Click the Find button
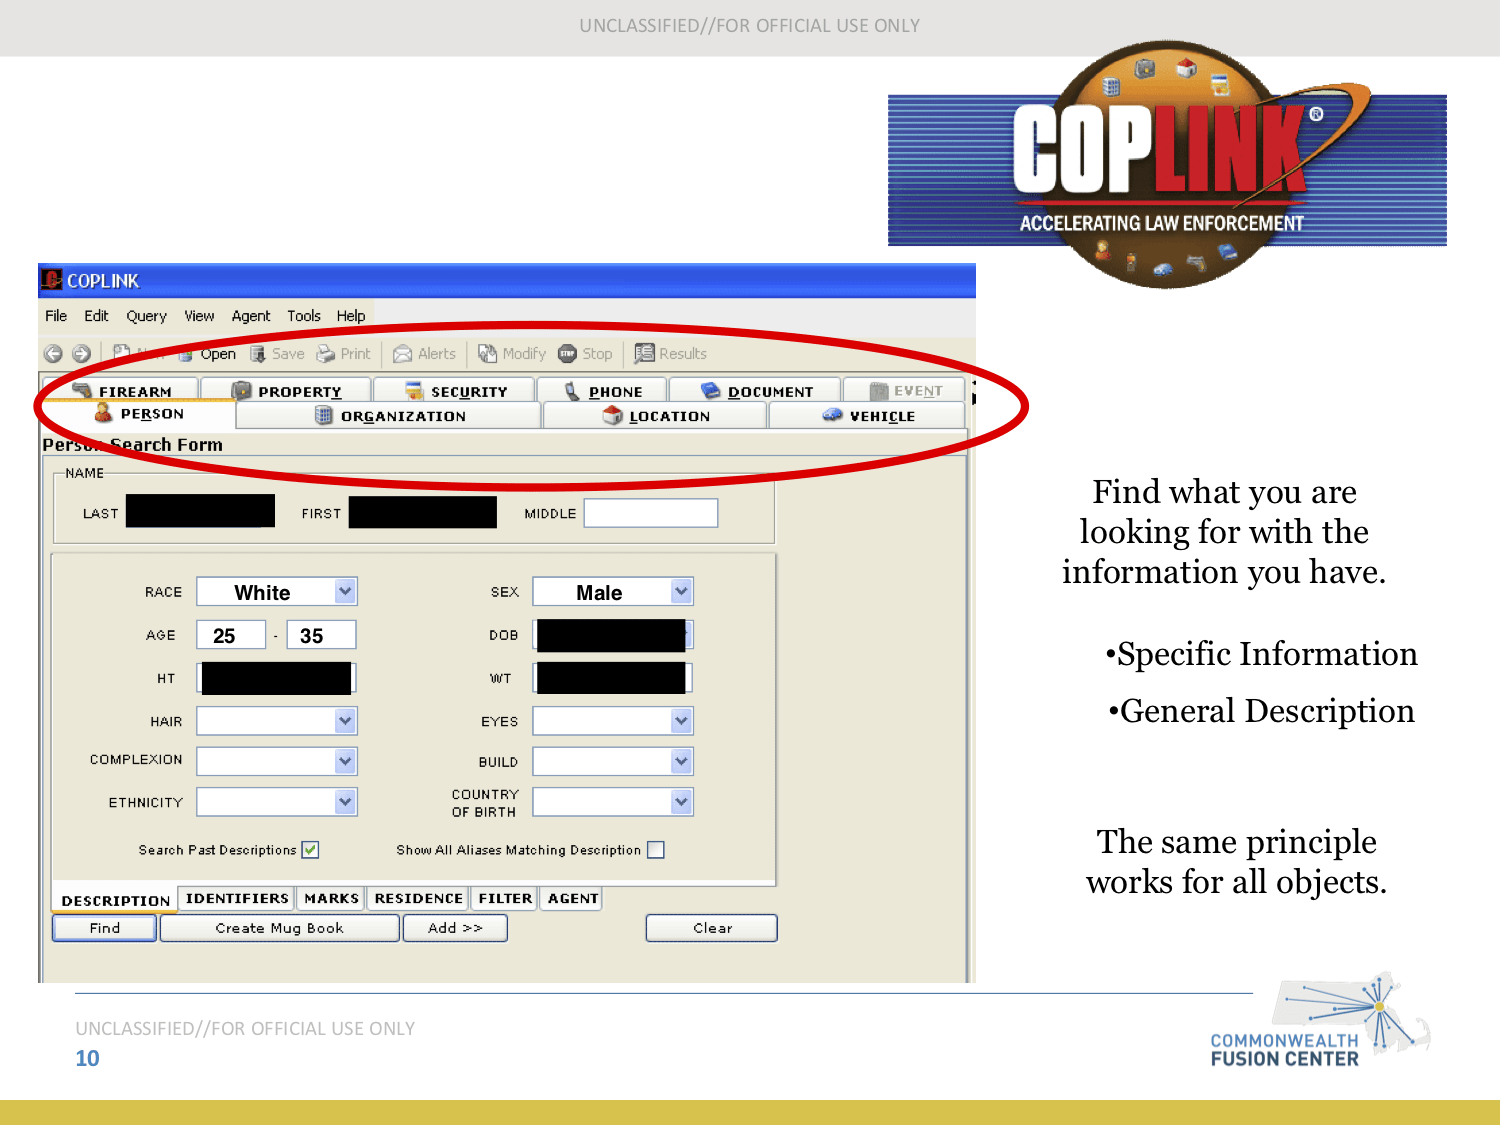 (104, 928)
